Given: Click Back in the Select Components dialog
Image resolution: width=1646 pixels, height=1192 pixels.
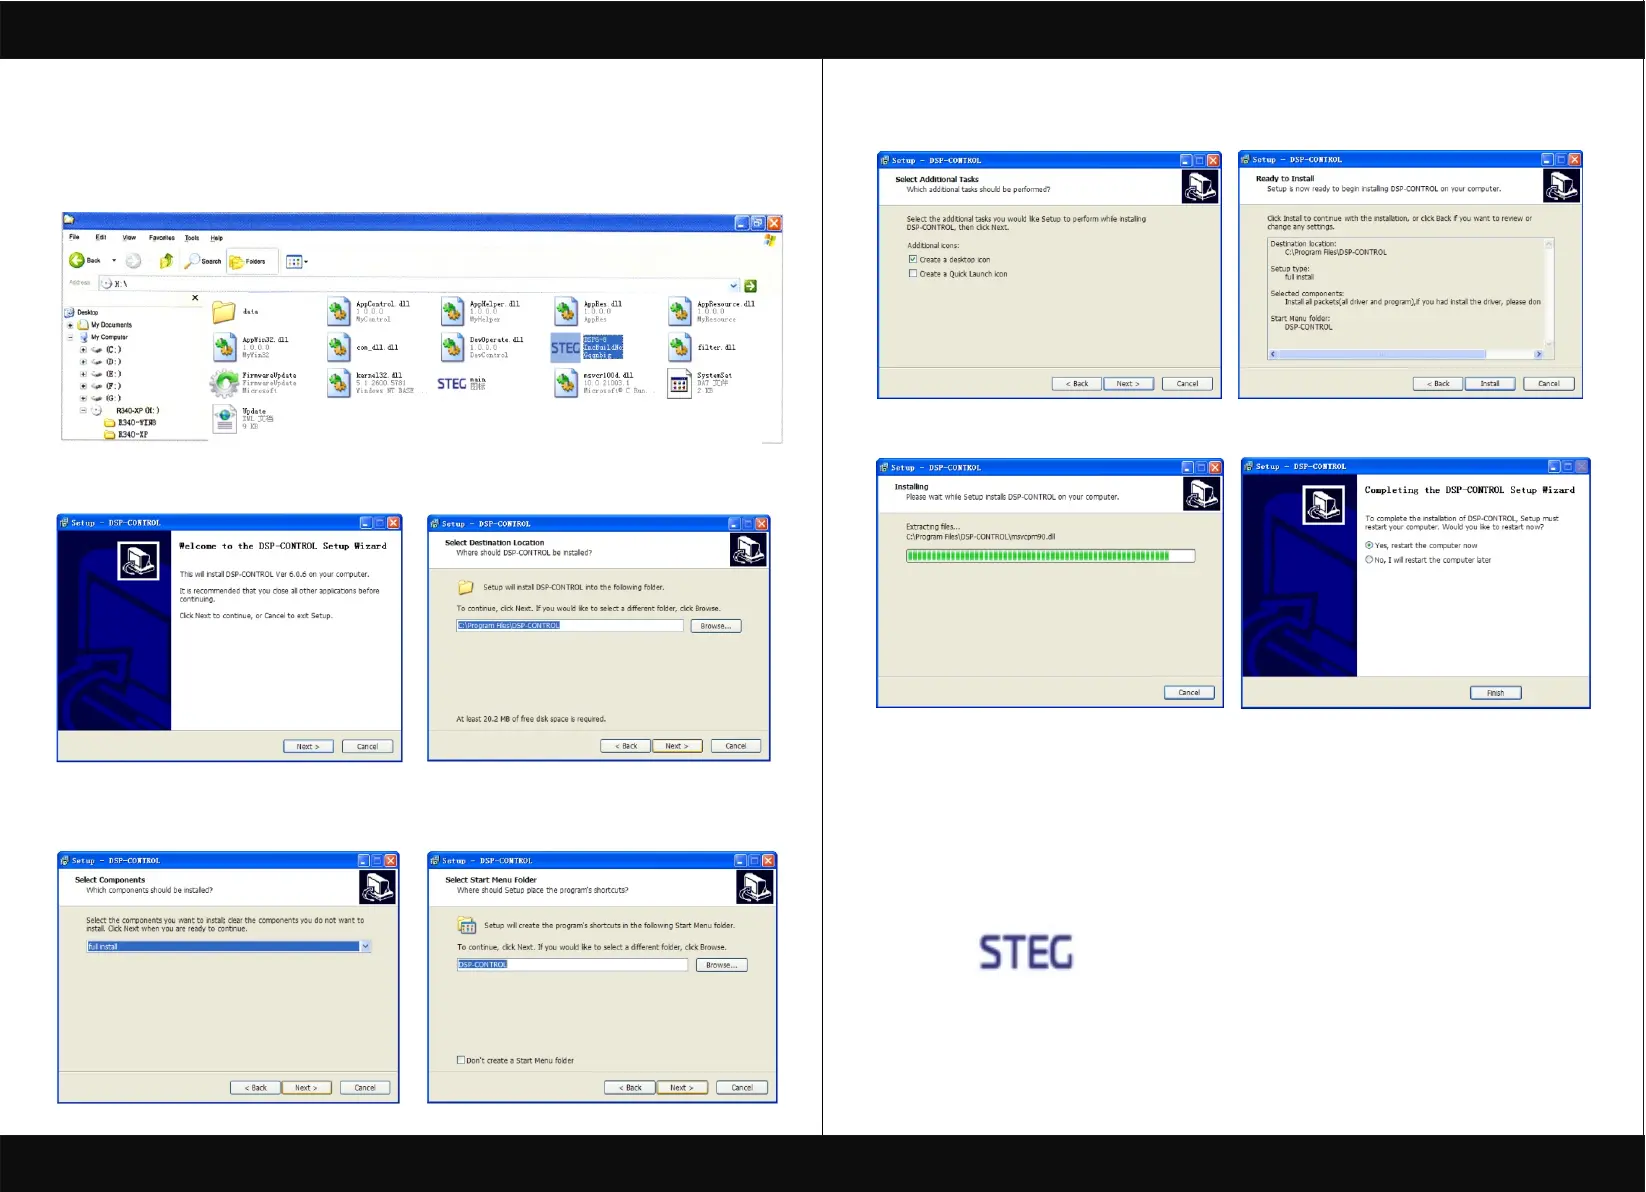Looking at the screenshot, I should click(256, 1088).
